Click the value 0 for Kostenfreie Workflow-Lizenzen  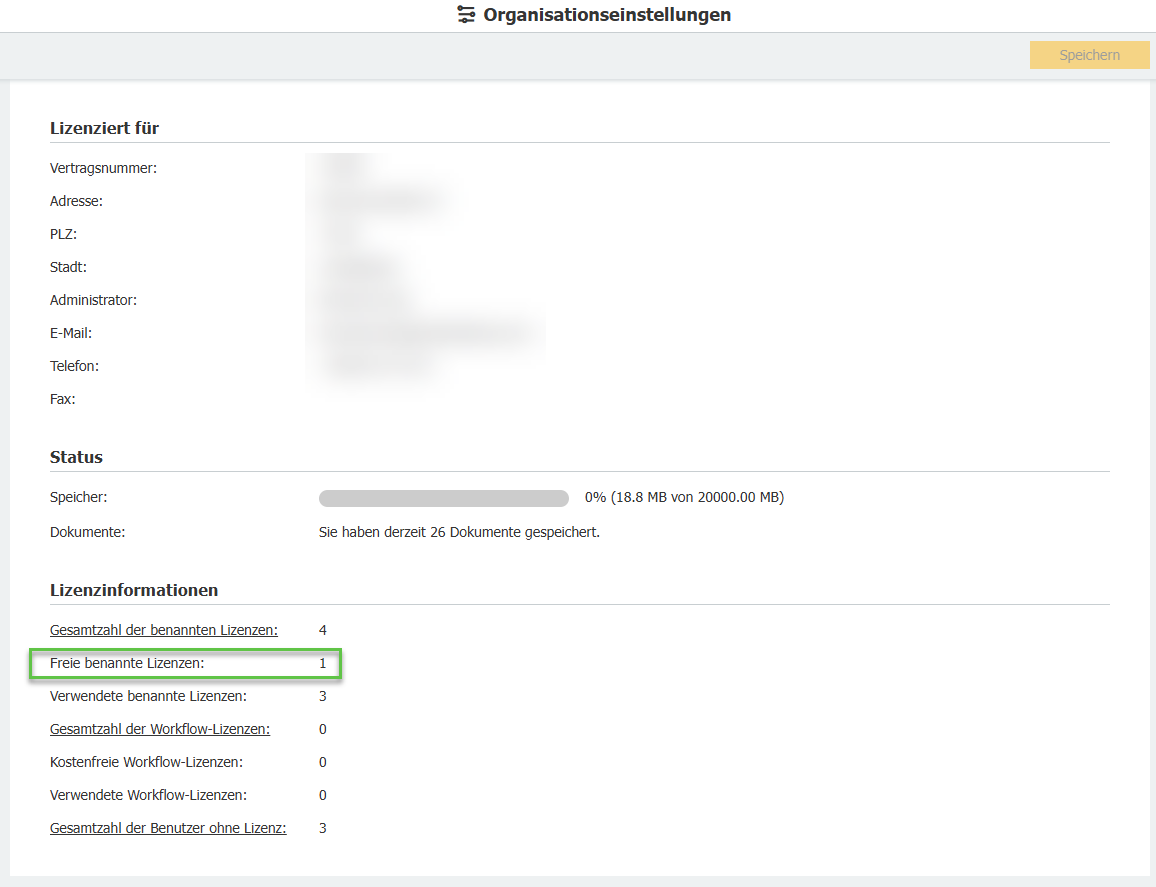[323, 762]
